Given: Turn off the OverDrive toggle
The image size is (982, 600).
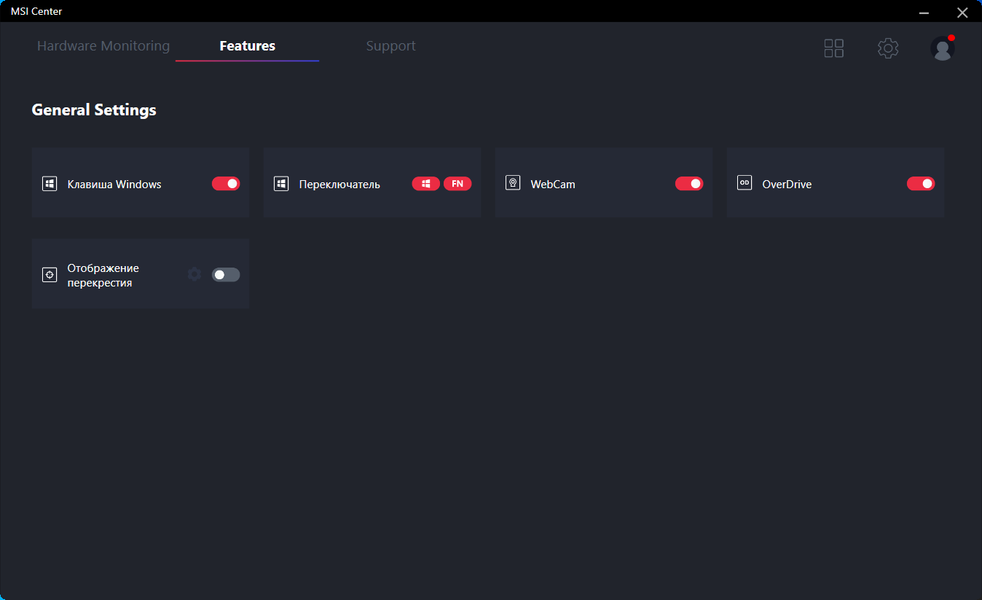Looking at the screenshot, I should point(921,184).
